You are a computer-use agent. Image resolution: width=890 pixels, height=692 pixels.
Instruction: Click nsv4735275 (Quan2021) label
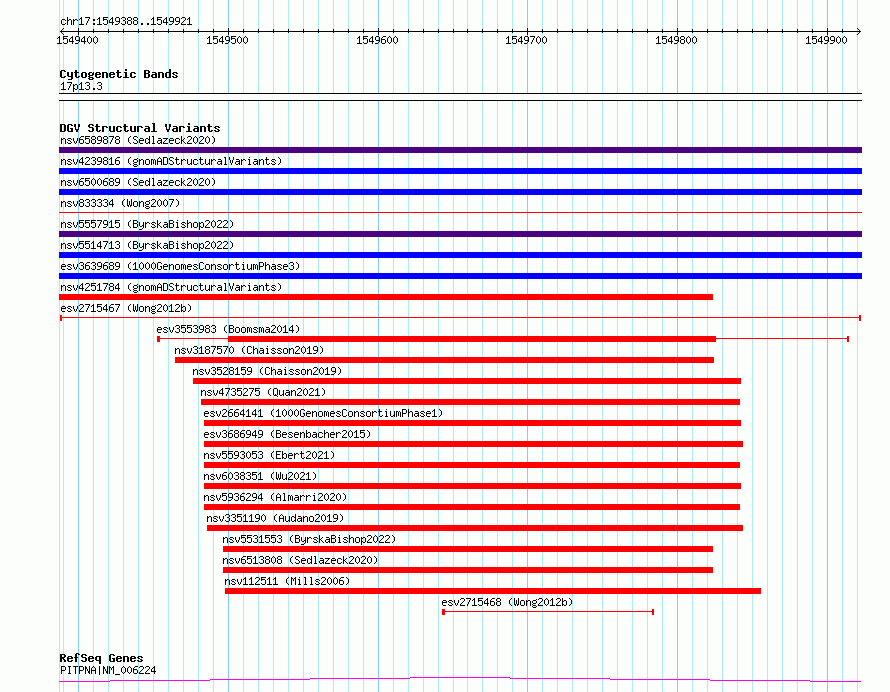click(263, 392)
